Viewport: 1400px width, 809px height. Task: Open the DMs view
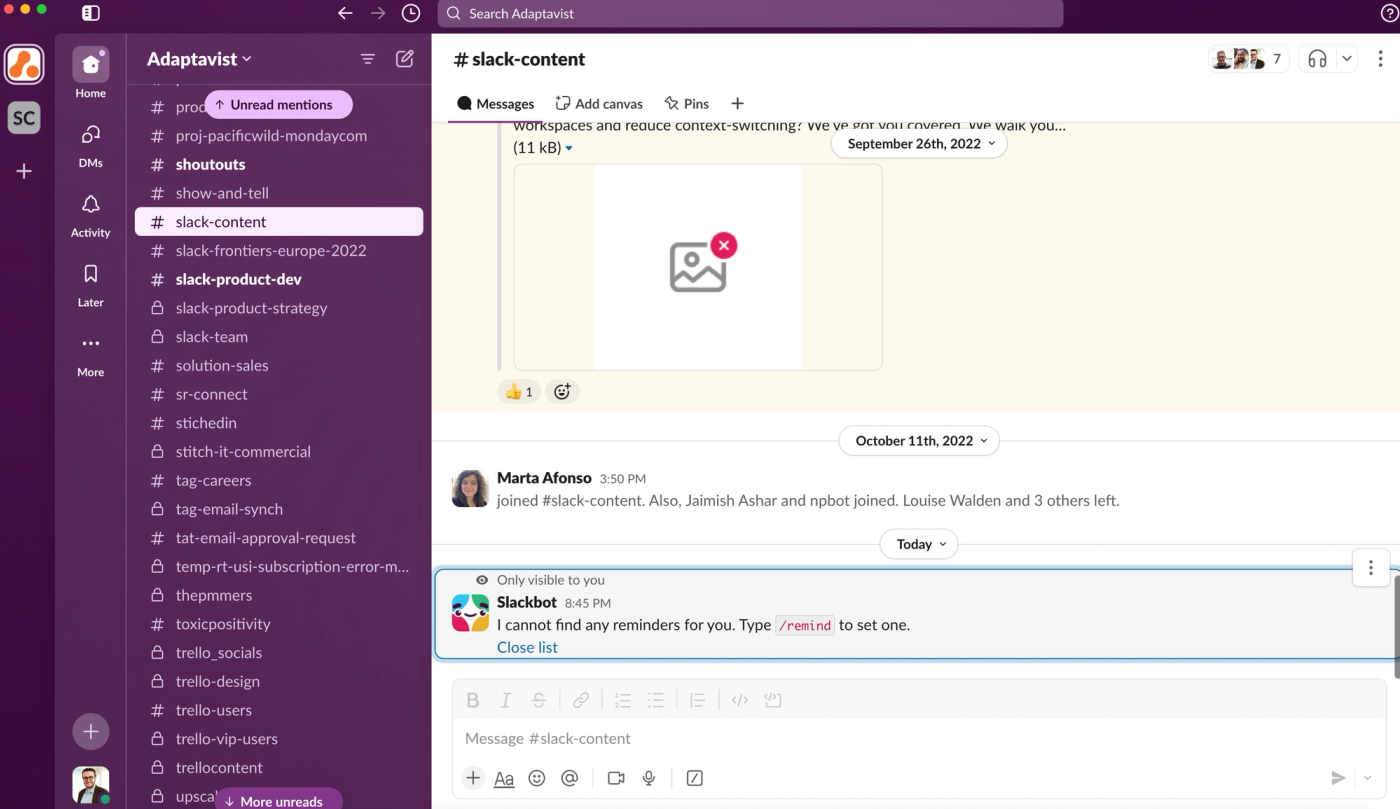(x=90, y=143)
